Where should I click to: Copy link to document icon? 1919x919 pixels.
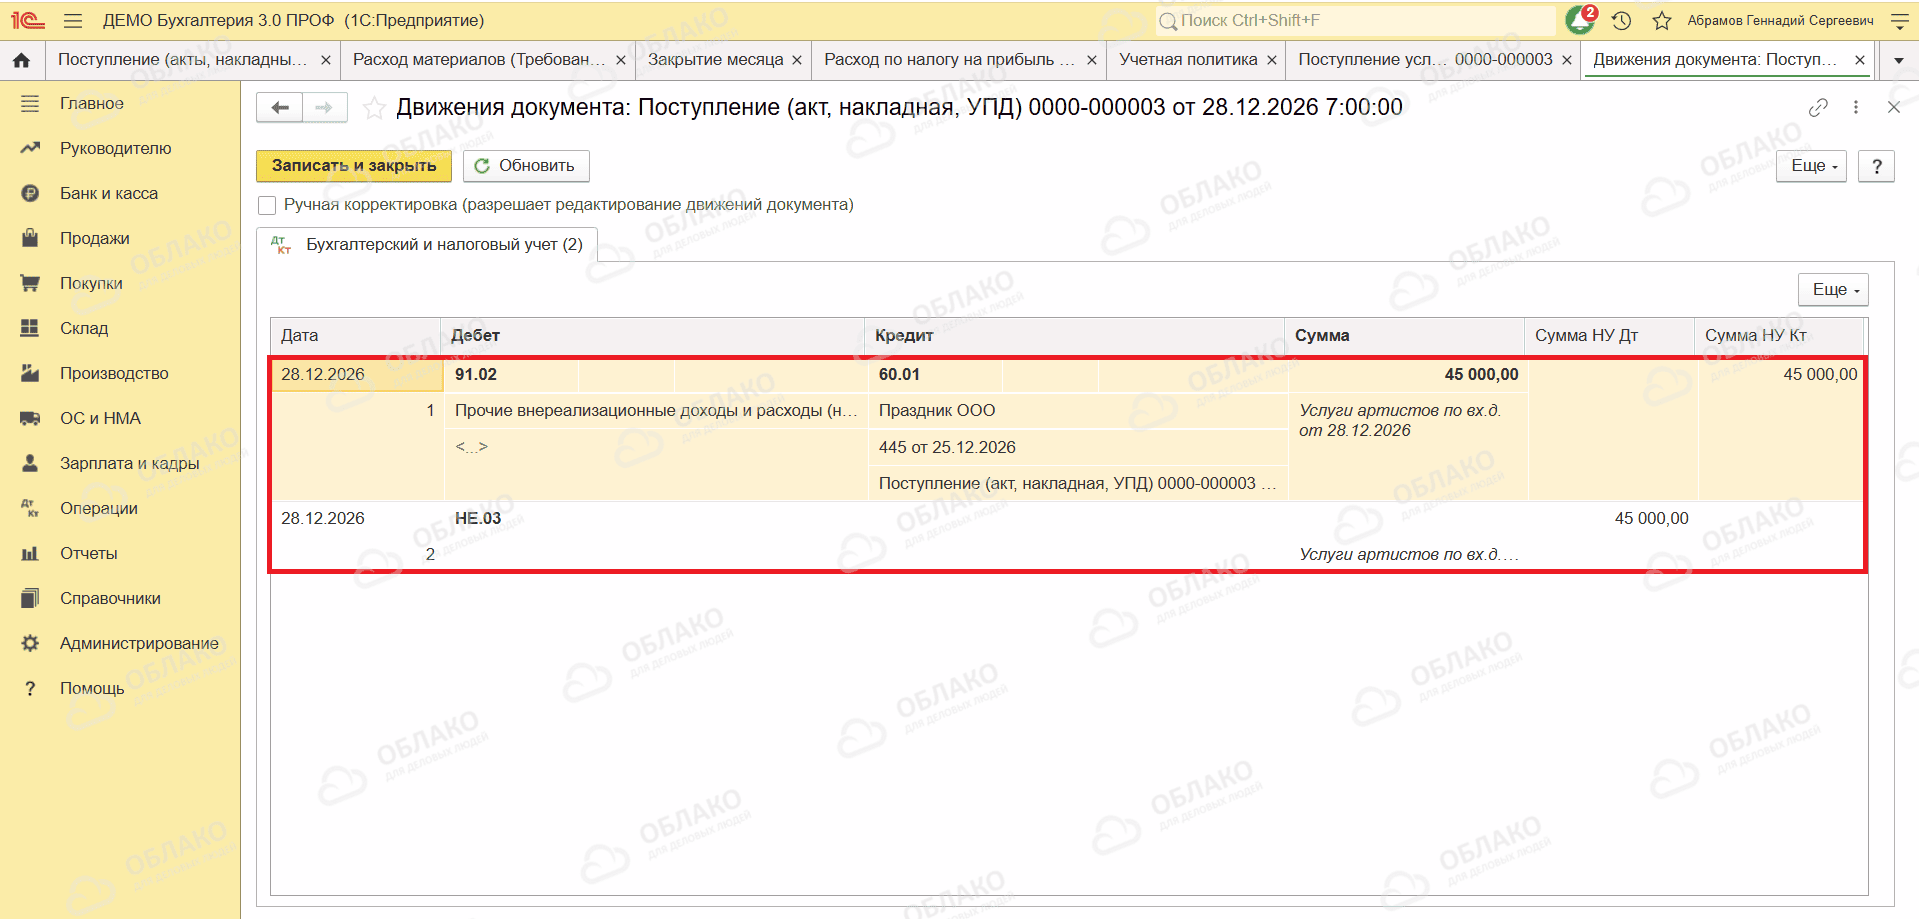pos(1818,107)
